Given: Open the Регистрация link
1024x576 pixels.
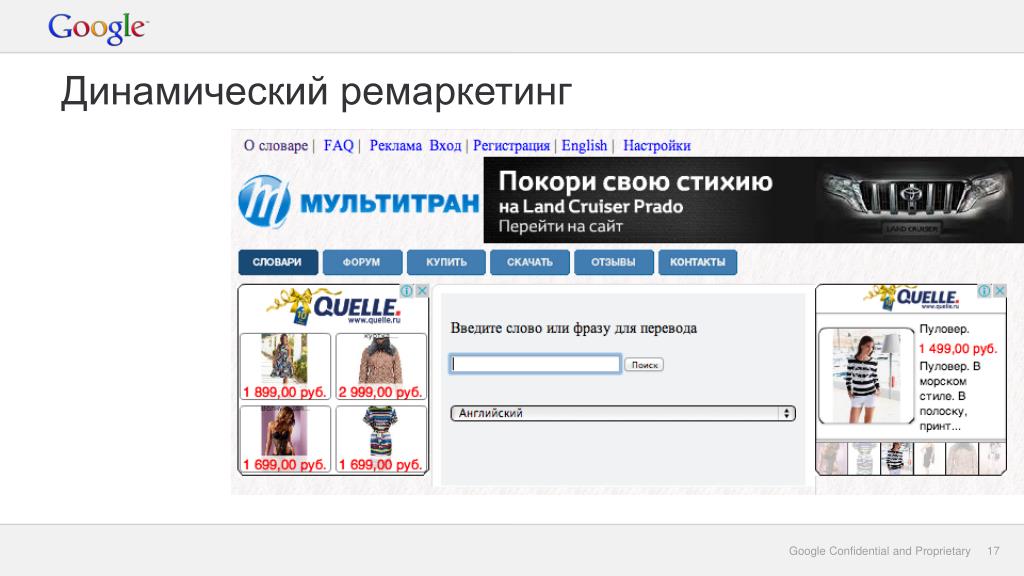Looking at the screenshot, I should pos(511,146).
